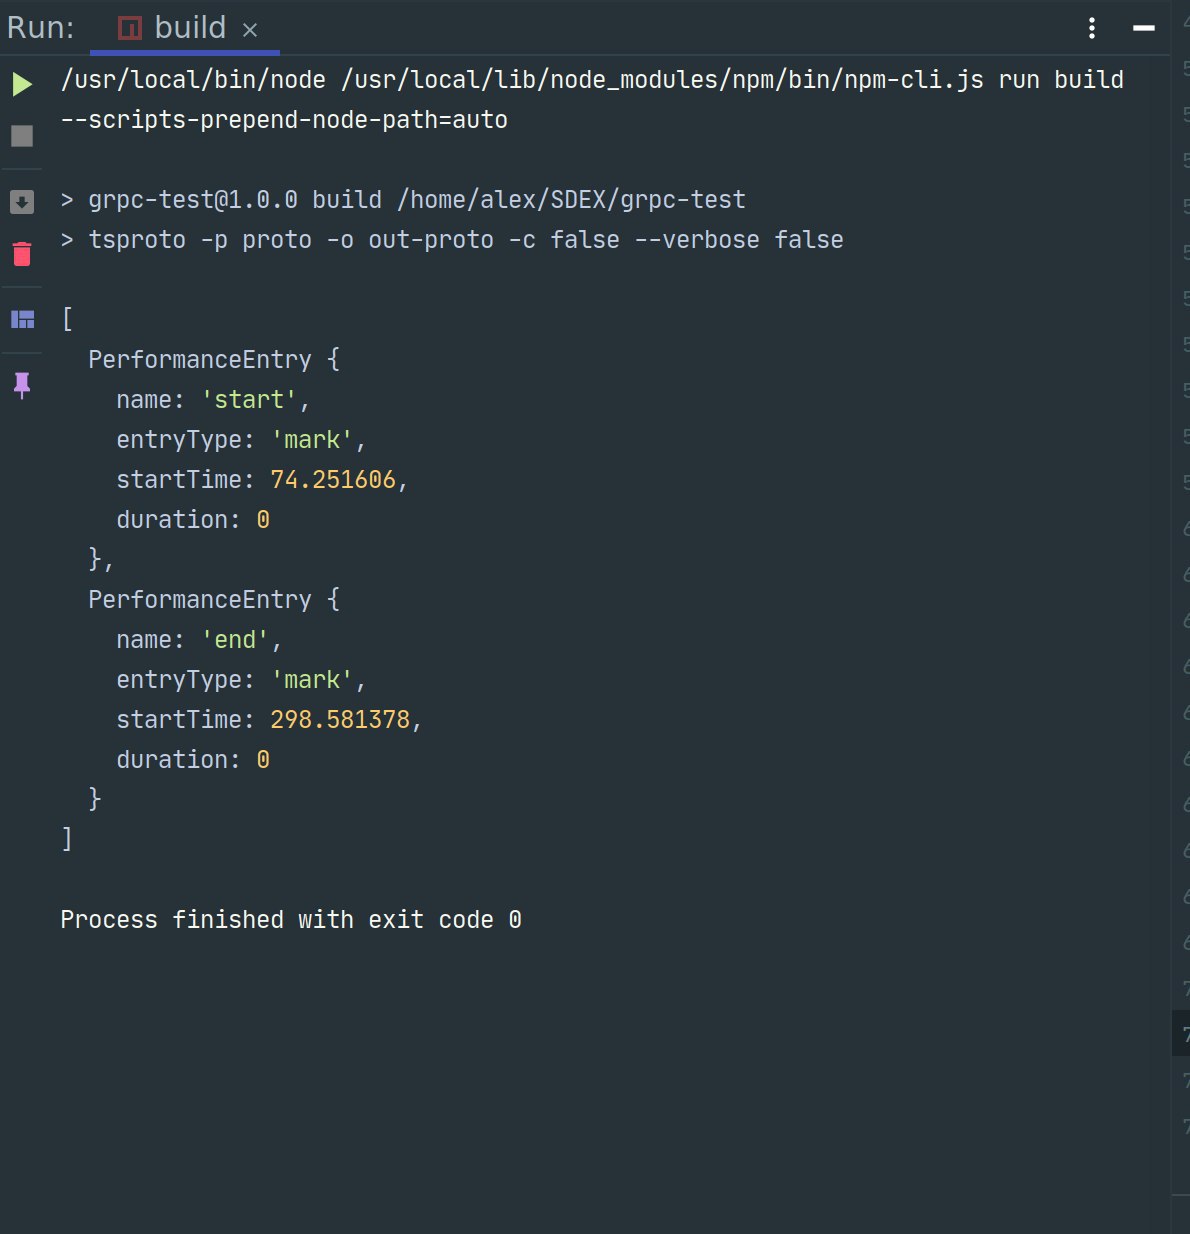Hide the Run panel with minimize dash
1190x1234 pixels.
click(x=1144, y=28)
